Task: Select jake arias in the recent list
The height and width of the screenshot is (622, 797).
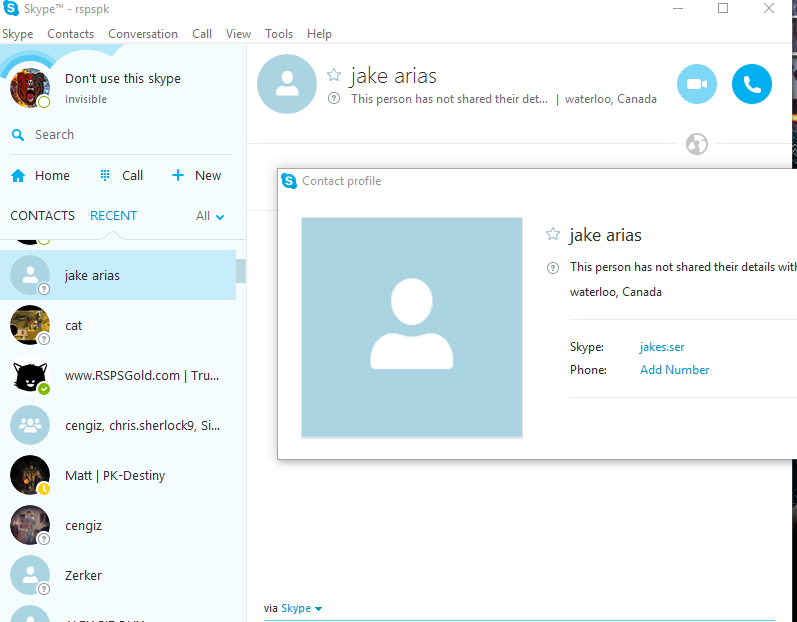Action: click(x=118, y=275)
